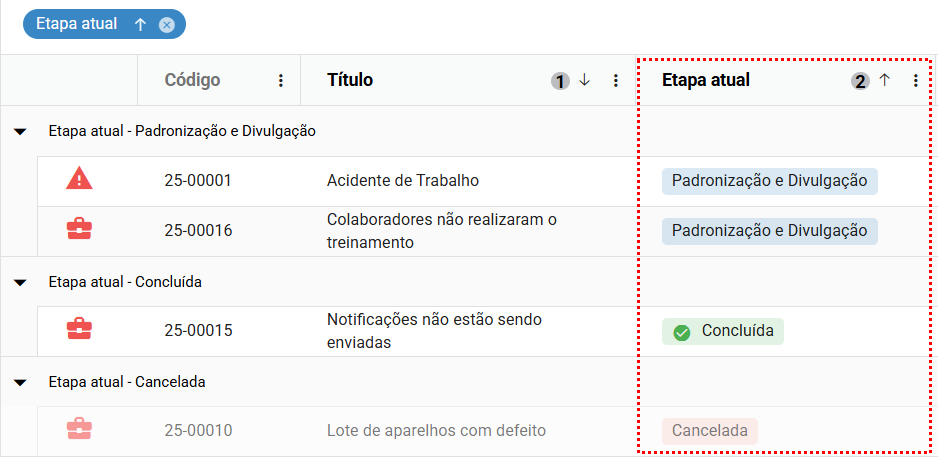Click the upward sort arrow in grouping chip
The width and height of the screenshot is (938, 457).
[141, 24]
